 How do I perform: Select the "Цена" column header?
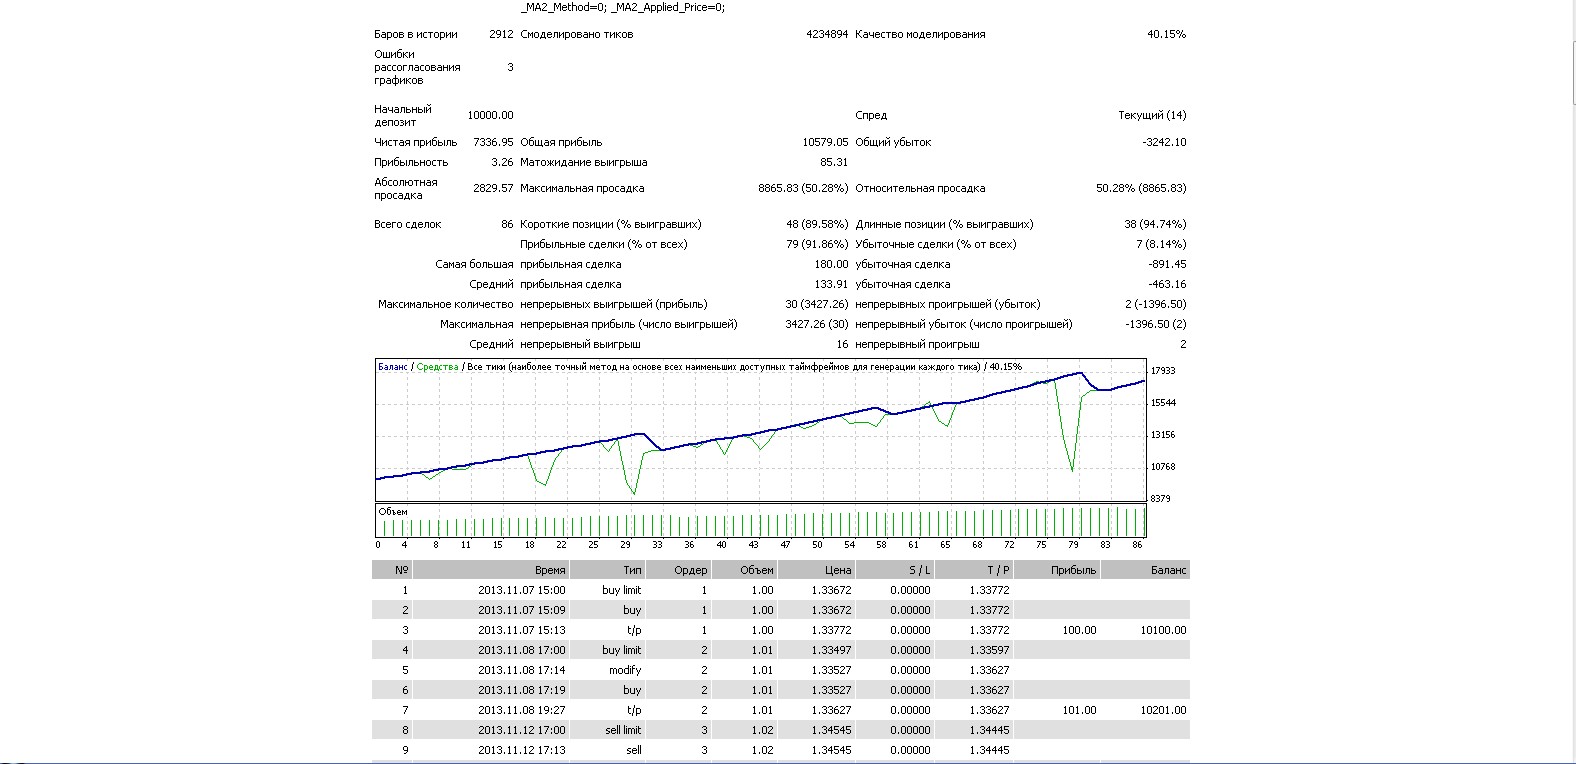(838, 570)
